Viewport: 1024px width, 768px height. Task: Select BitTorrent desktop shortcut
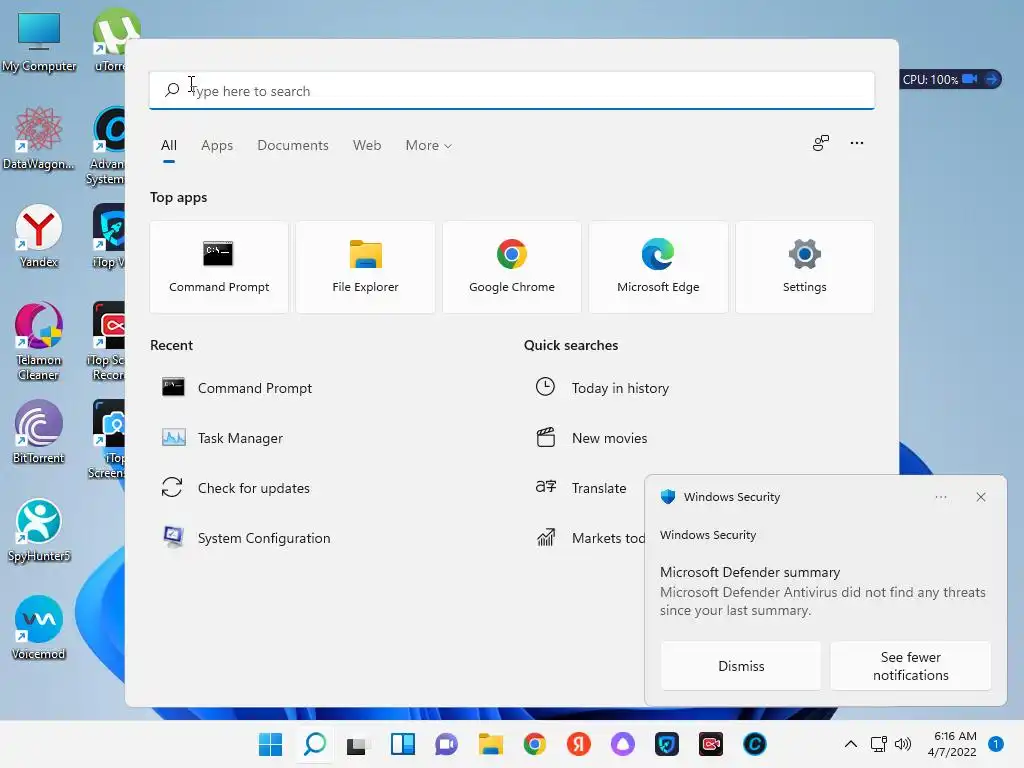39,432
